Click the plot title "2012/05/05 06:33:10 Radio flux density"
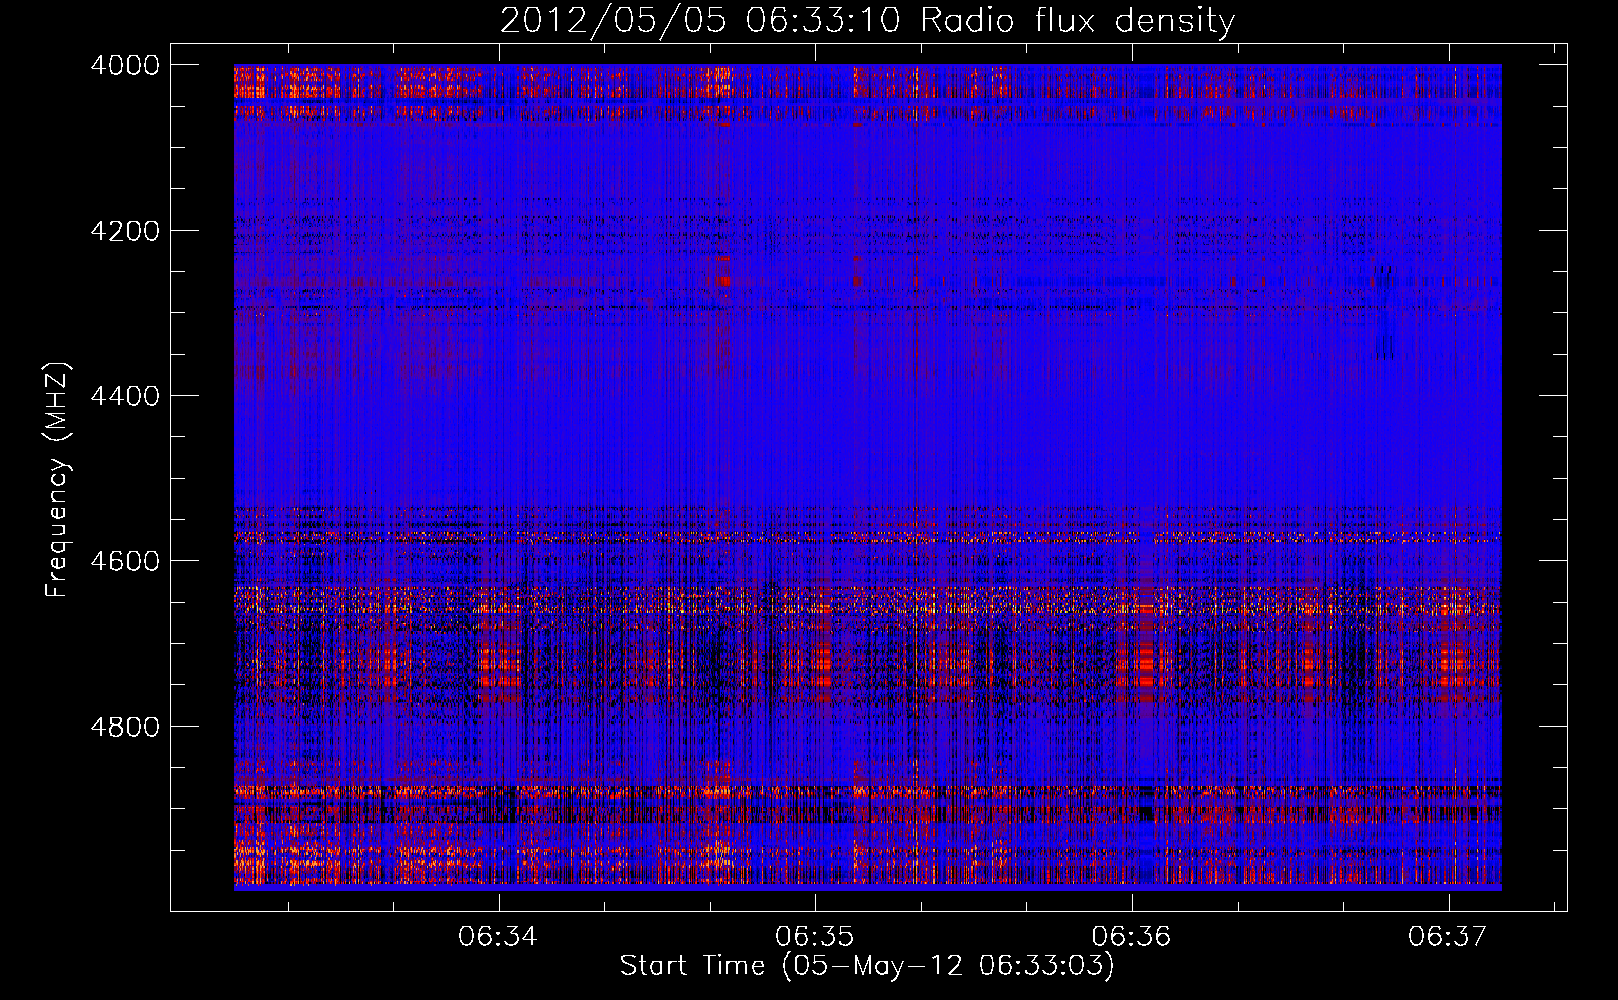This screenshot has width=1618, height=1000. click(867, 20)
